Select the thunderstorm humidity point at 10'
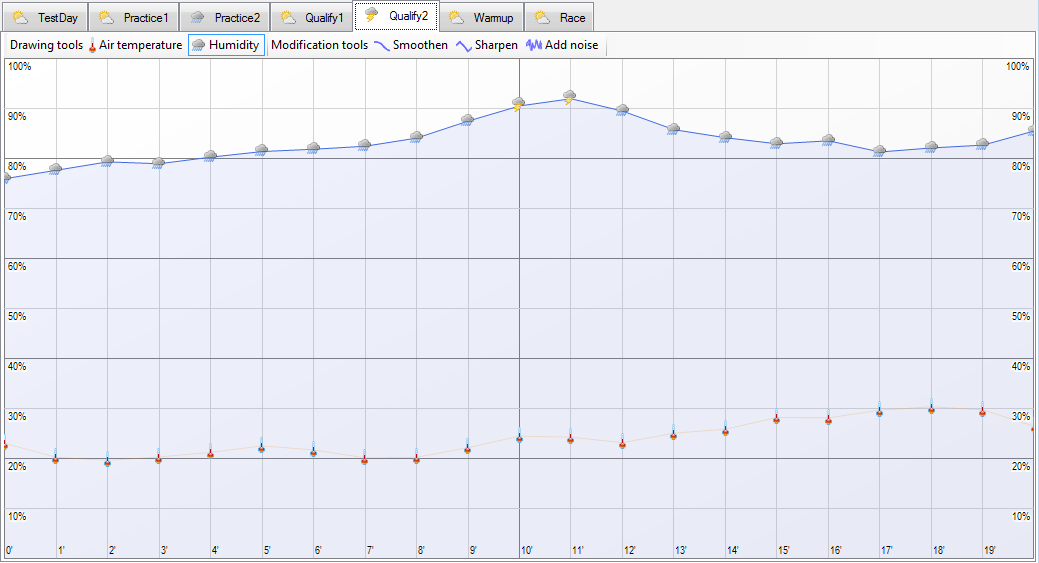The height and width of the screenshot is (563, 1039). (x=519, y=104)
